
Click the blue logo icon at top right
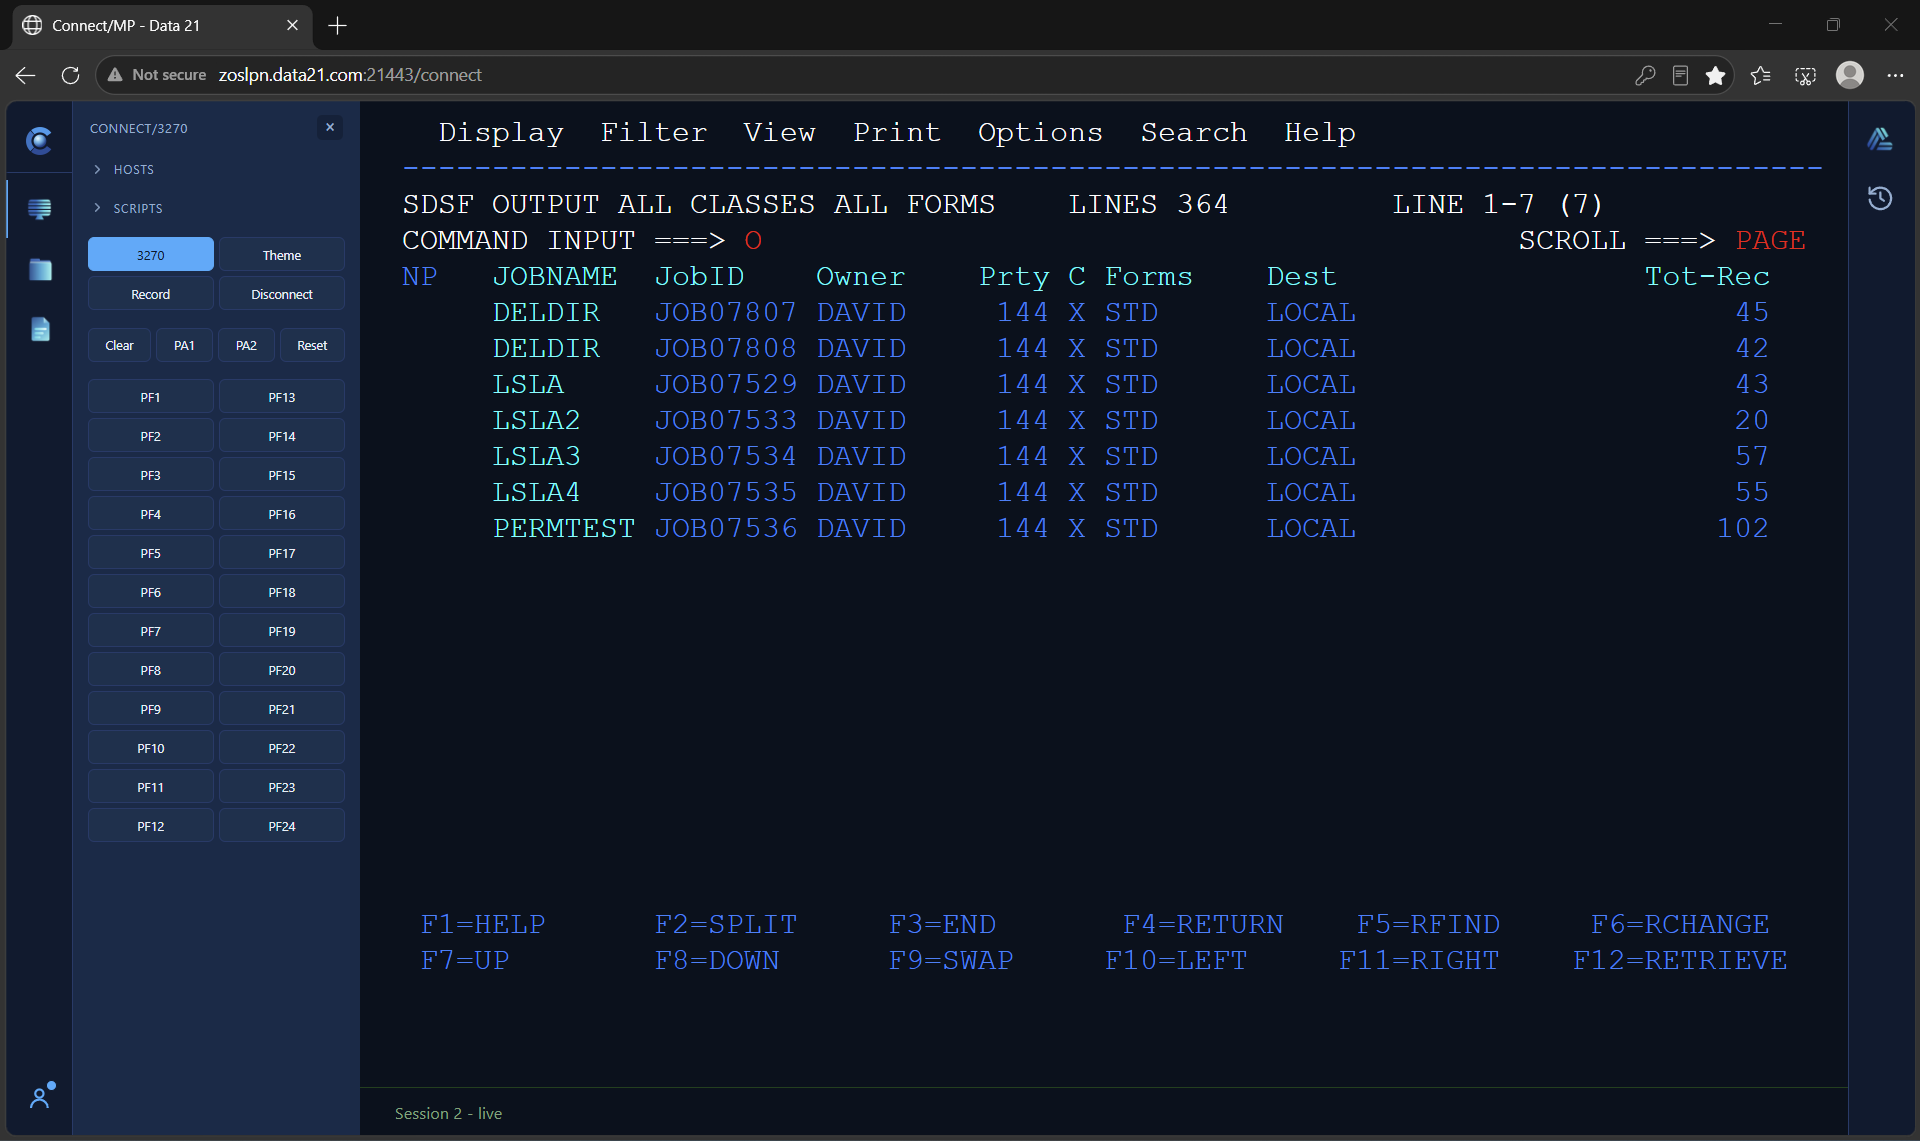pos(1880,139)
